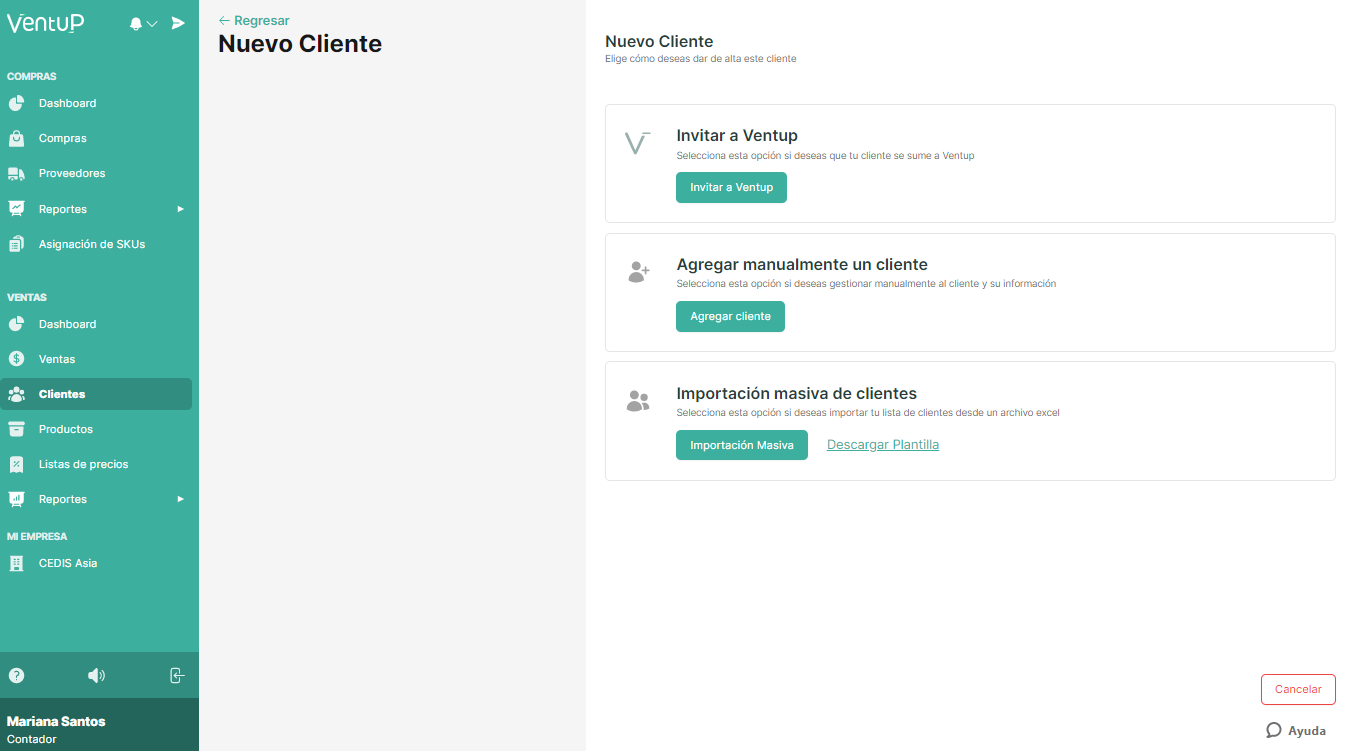
Task: Open help using the question mark icon
Action: coord(16,675)
